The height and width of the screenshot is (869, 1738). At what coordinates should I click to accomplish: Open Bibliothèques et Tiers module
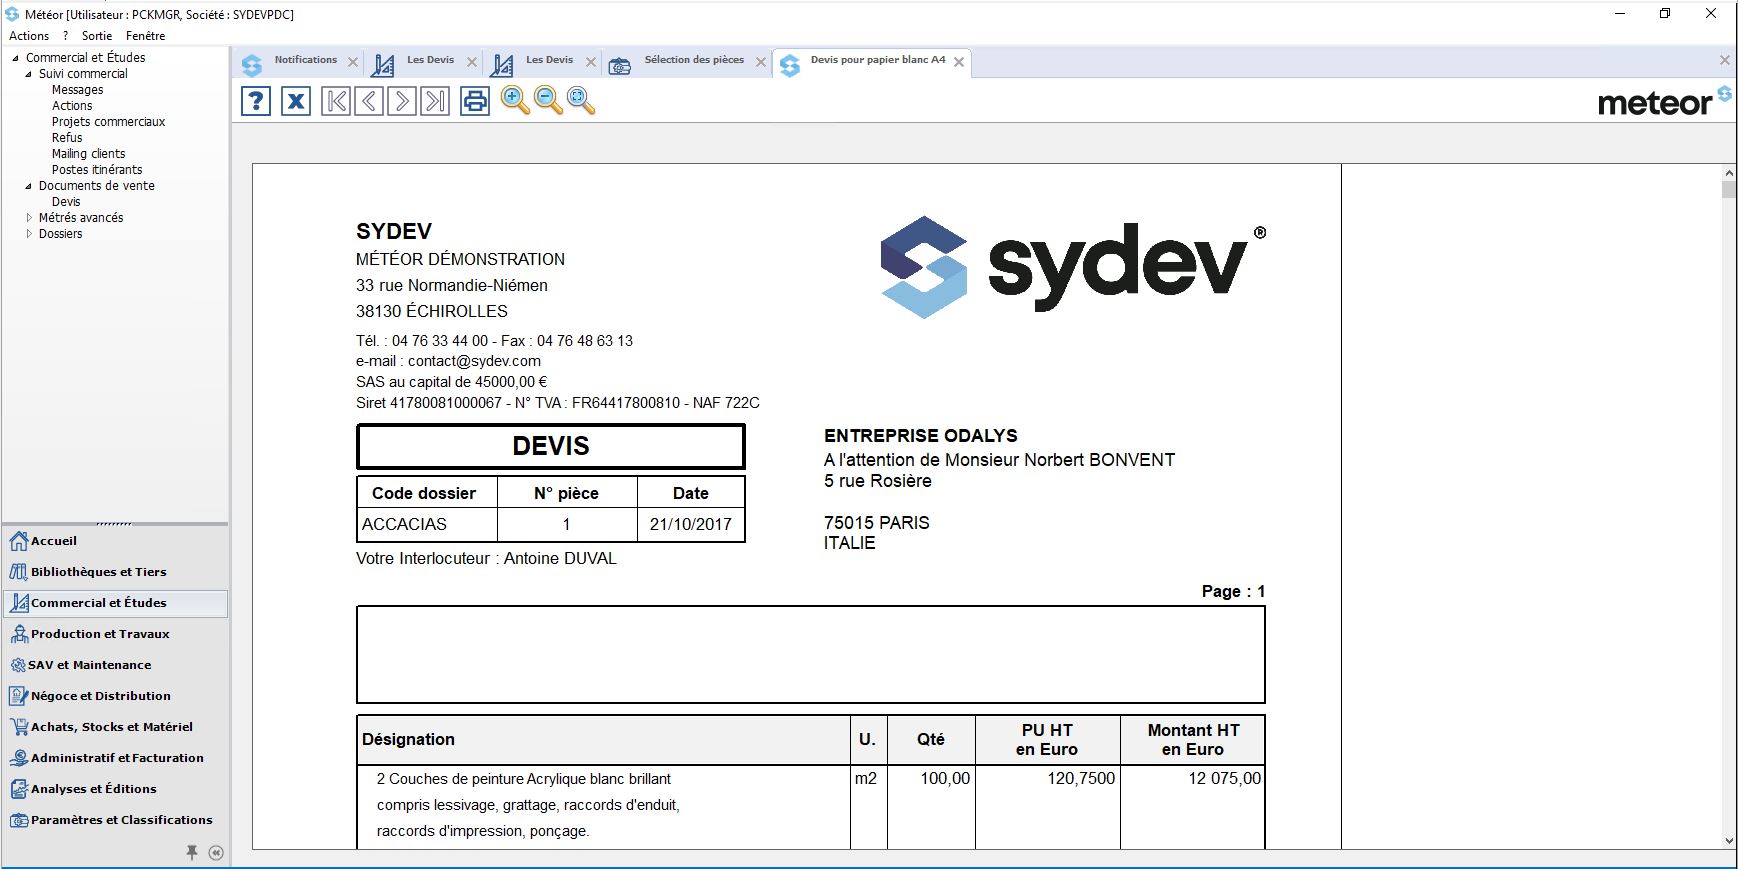(x=115, y=572)
